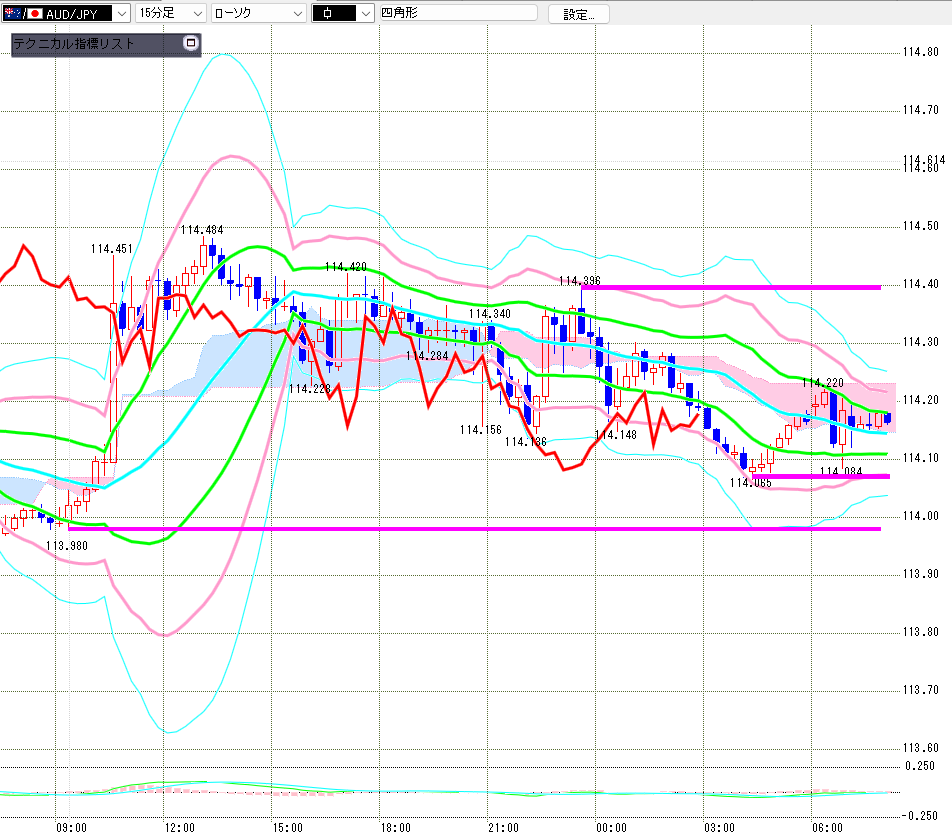The width and height of the screenshot is (952, 836).
Task: Click the 12:00 time axis label
Action: [180, 828]
